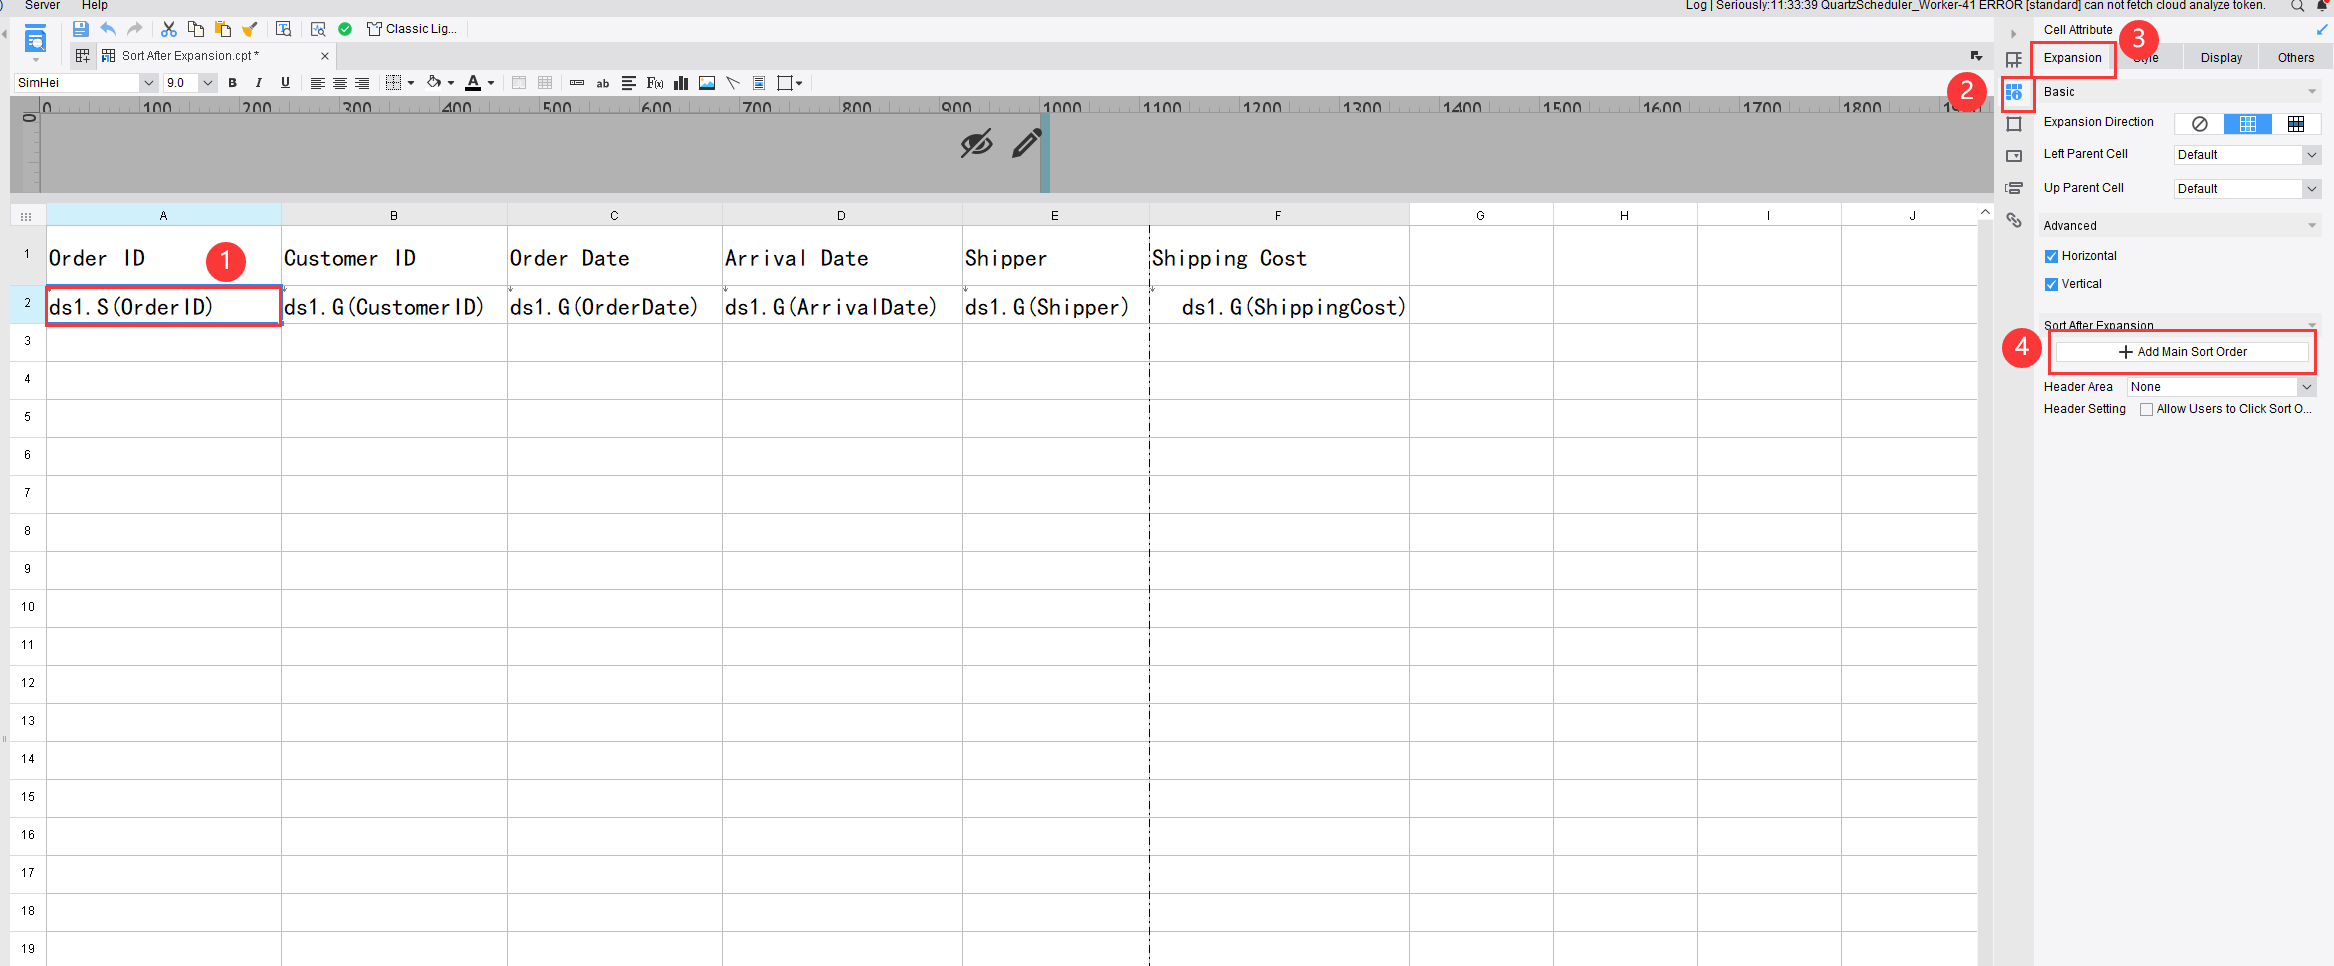Disable Vertical in the Advanced section
Screen dimensions: 2334x966
(2053, 284)
